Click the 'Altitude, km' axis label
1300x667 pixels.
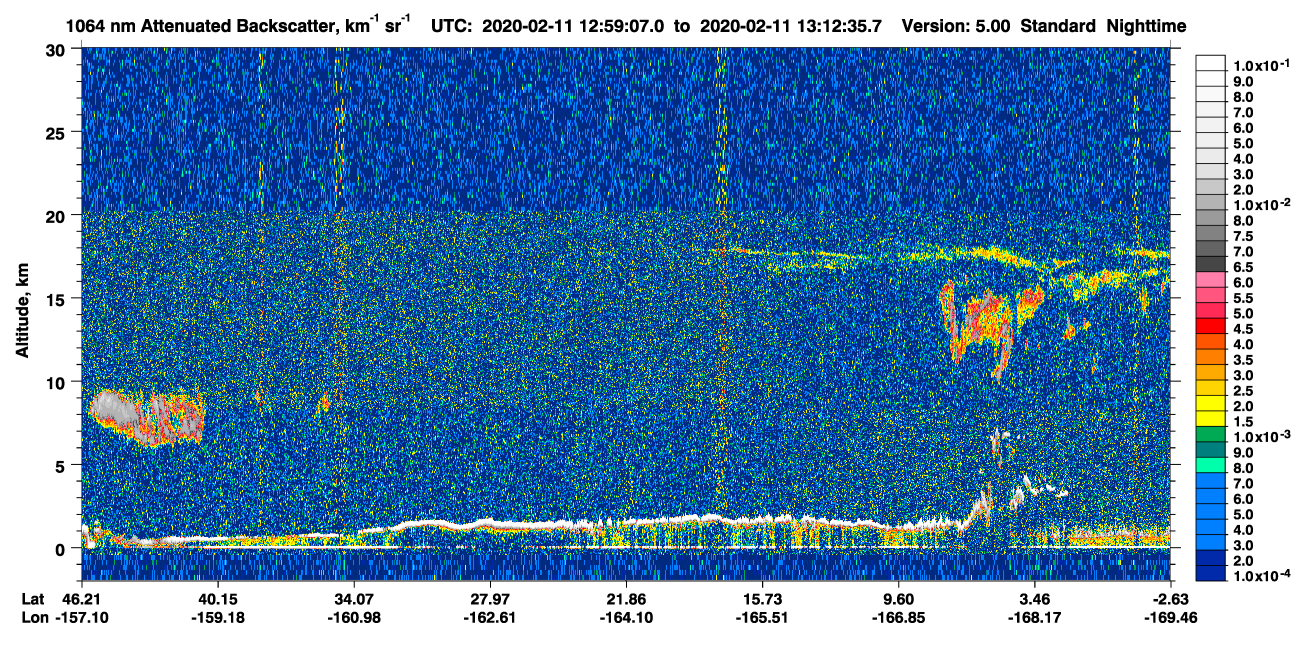(23, 312)
